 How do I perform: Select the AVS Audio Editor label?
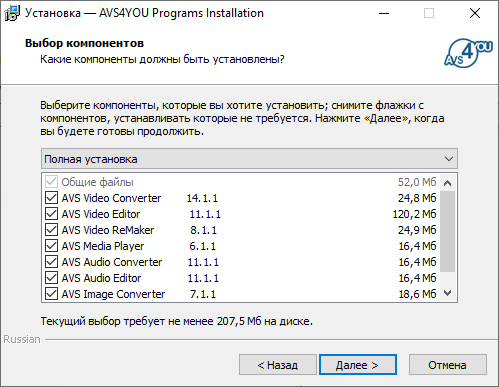coord(101,278)
